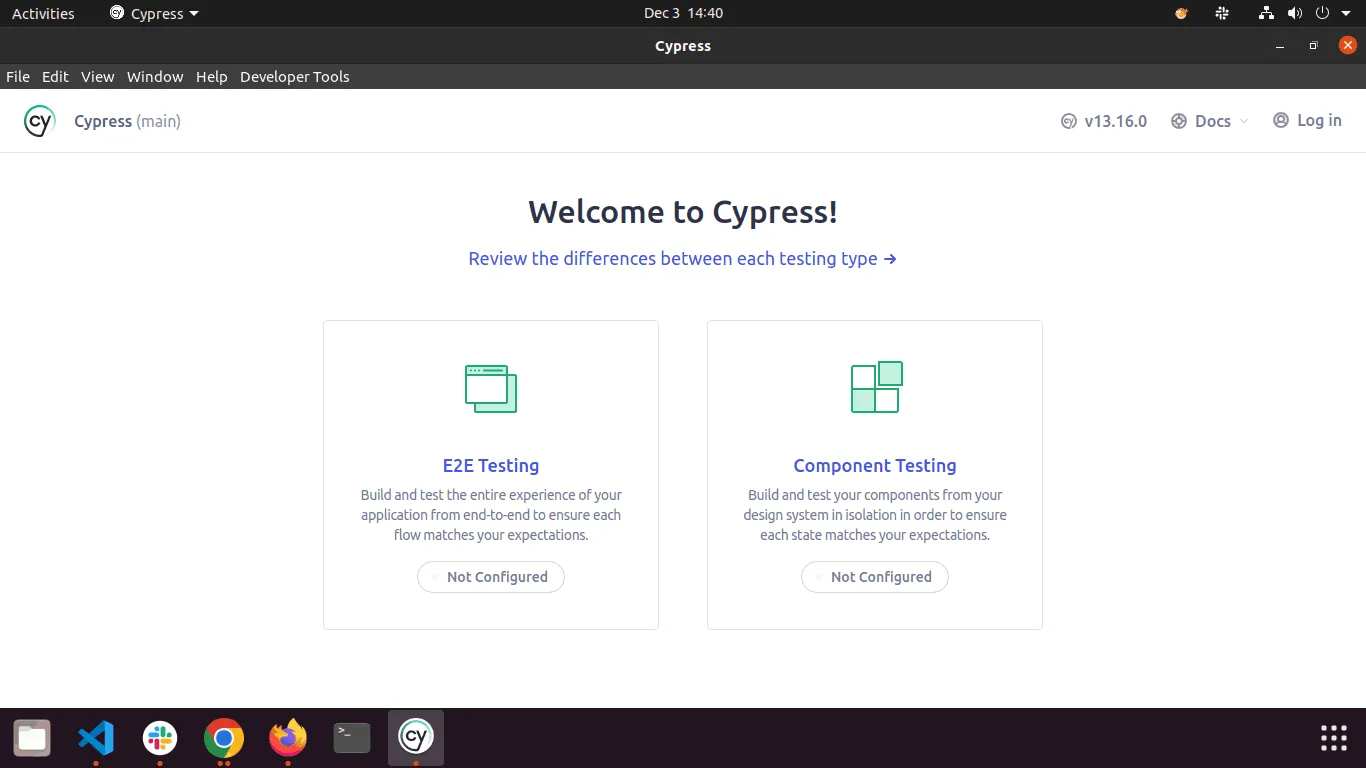Image resolution: width=1366 pixels, height=768 pixels.
Task: Click the volume icon in system tray
Action: point(1295,13)
